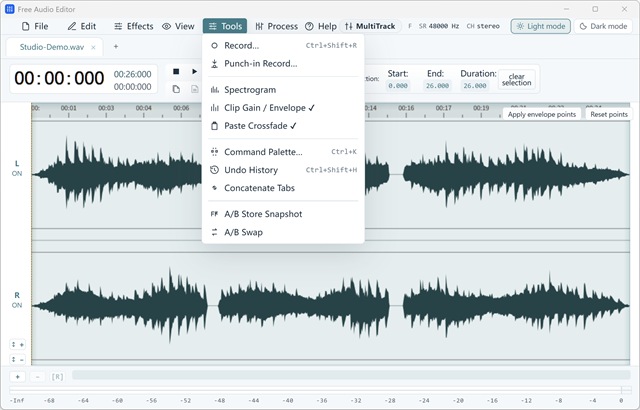Image resolution: width=640 pixels, height=410 pixels.
Task: Open the File menu
Action: [x=35, y=26]
